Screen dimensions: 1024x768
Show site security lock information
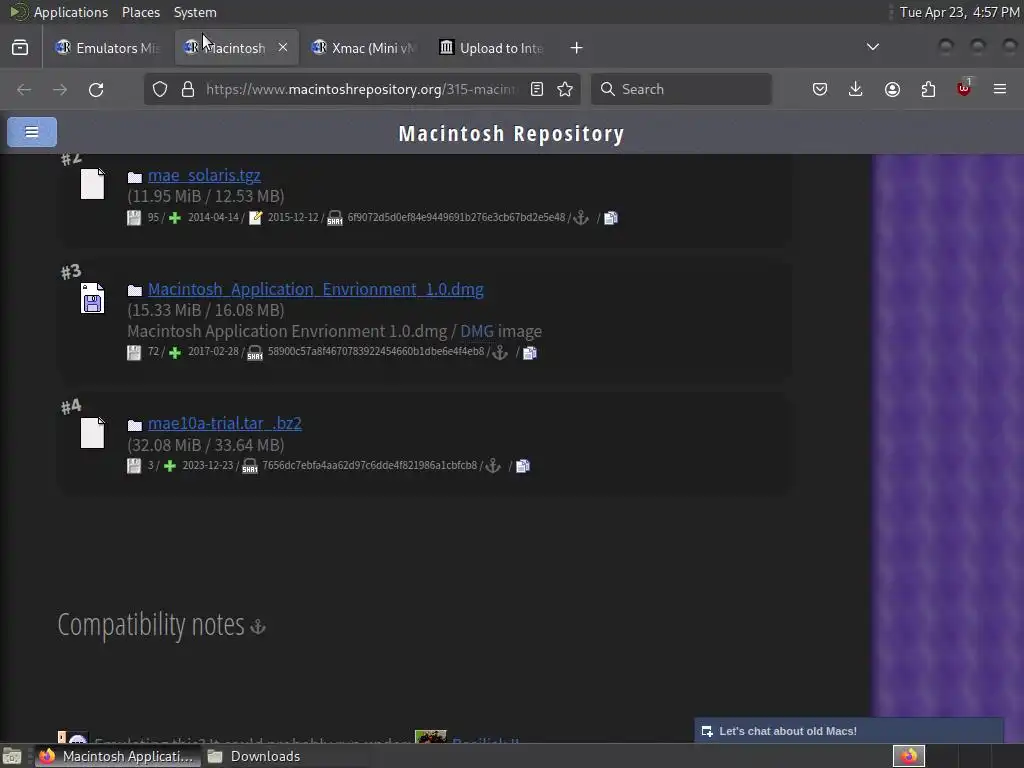pyautogui.click(x=188, y=89)
